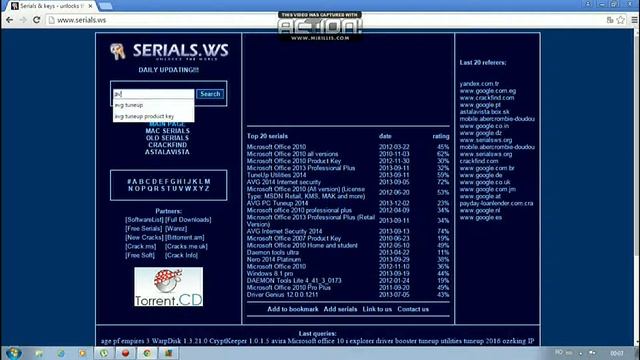Go back using the browser back arrow
Screen dimensions: 640x360
point(9,20)
